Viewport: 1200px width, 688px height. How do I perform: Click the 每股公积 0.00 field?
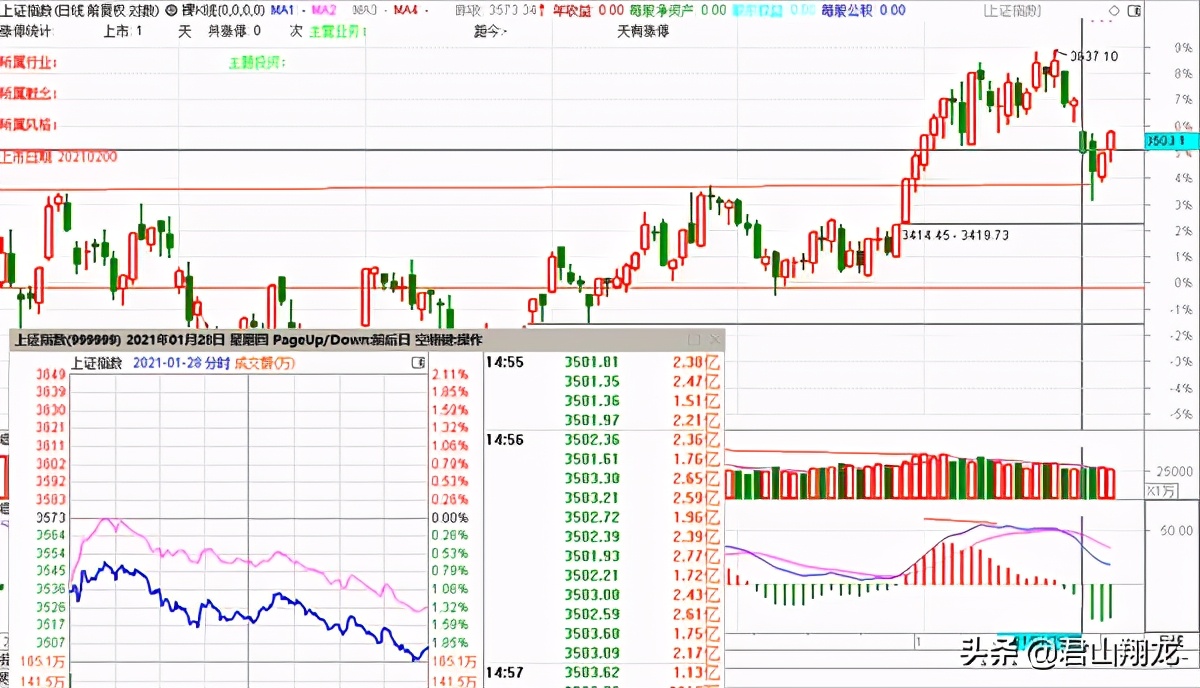863,10
